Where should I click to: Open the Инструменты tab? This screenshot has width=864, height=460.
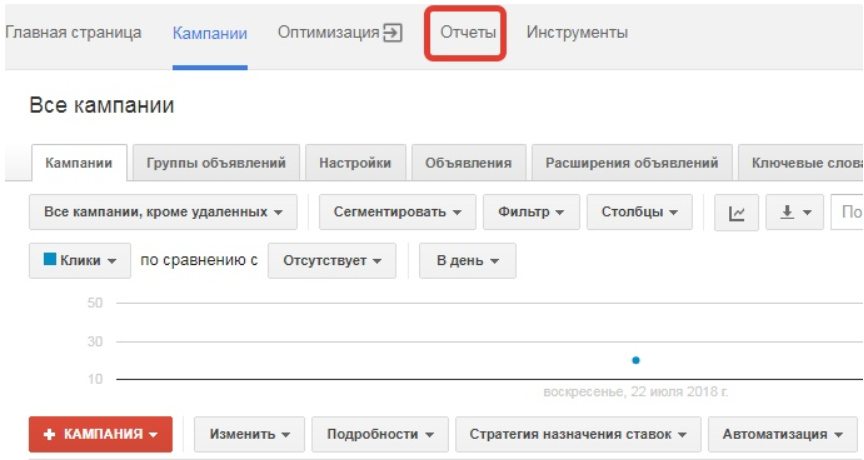[x=577, y=33]
